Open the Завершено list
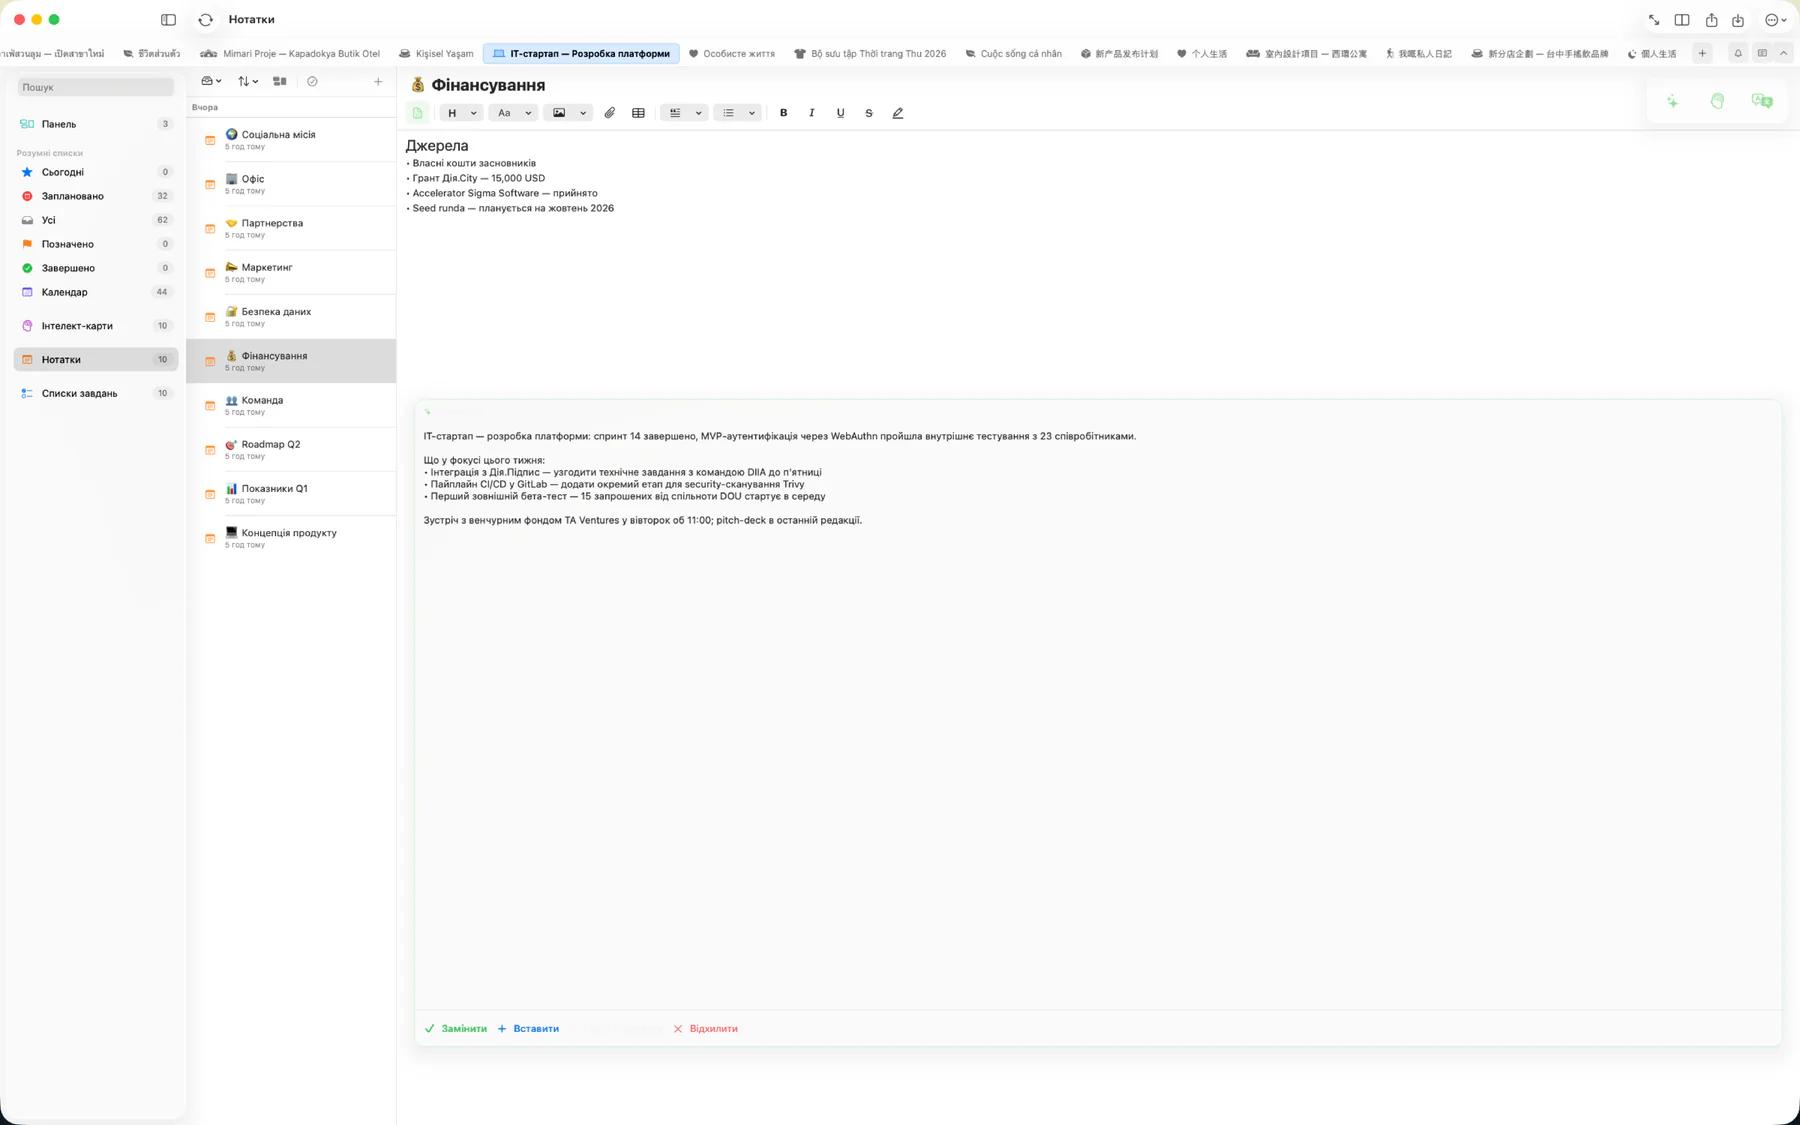The width and height of the screenshot is (1800, 1125). point(96,268)
